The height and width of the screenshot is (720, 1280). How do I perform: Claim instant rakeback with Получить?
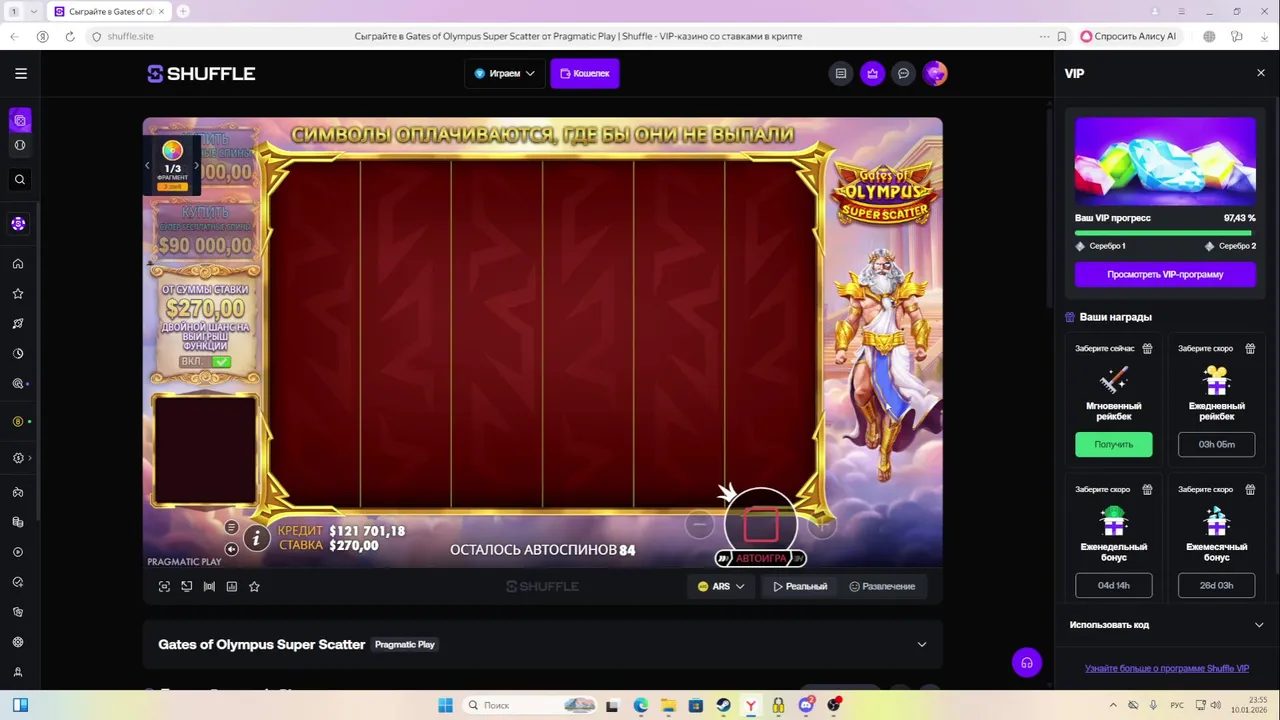1114,445
